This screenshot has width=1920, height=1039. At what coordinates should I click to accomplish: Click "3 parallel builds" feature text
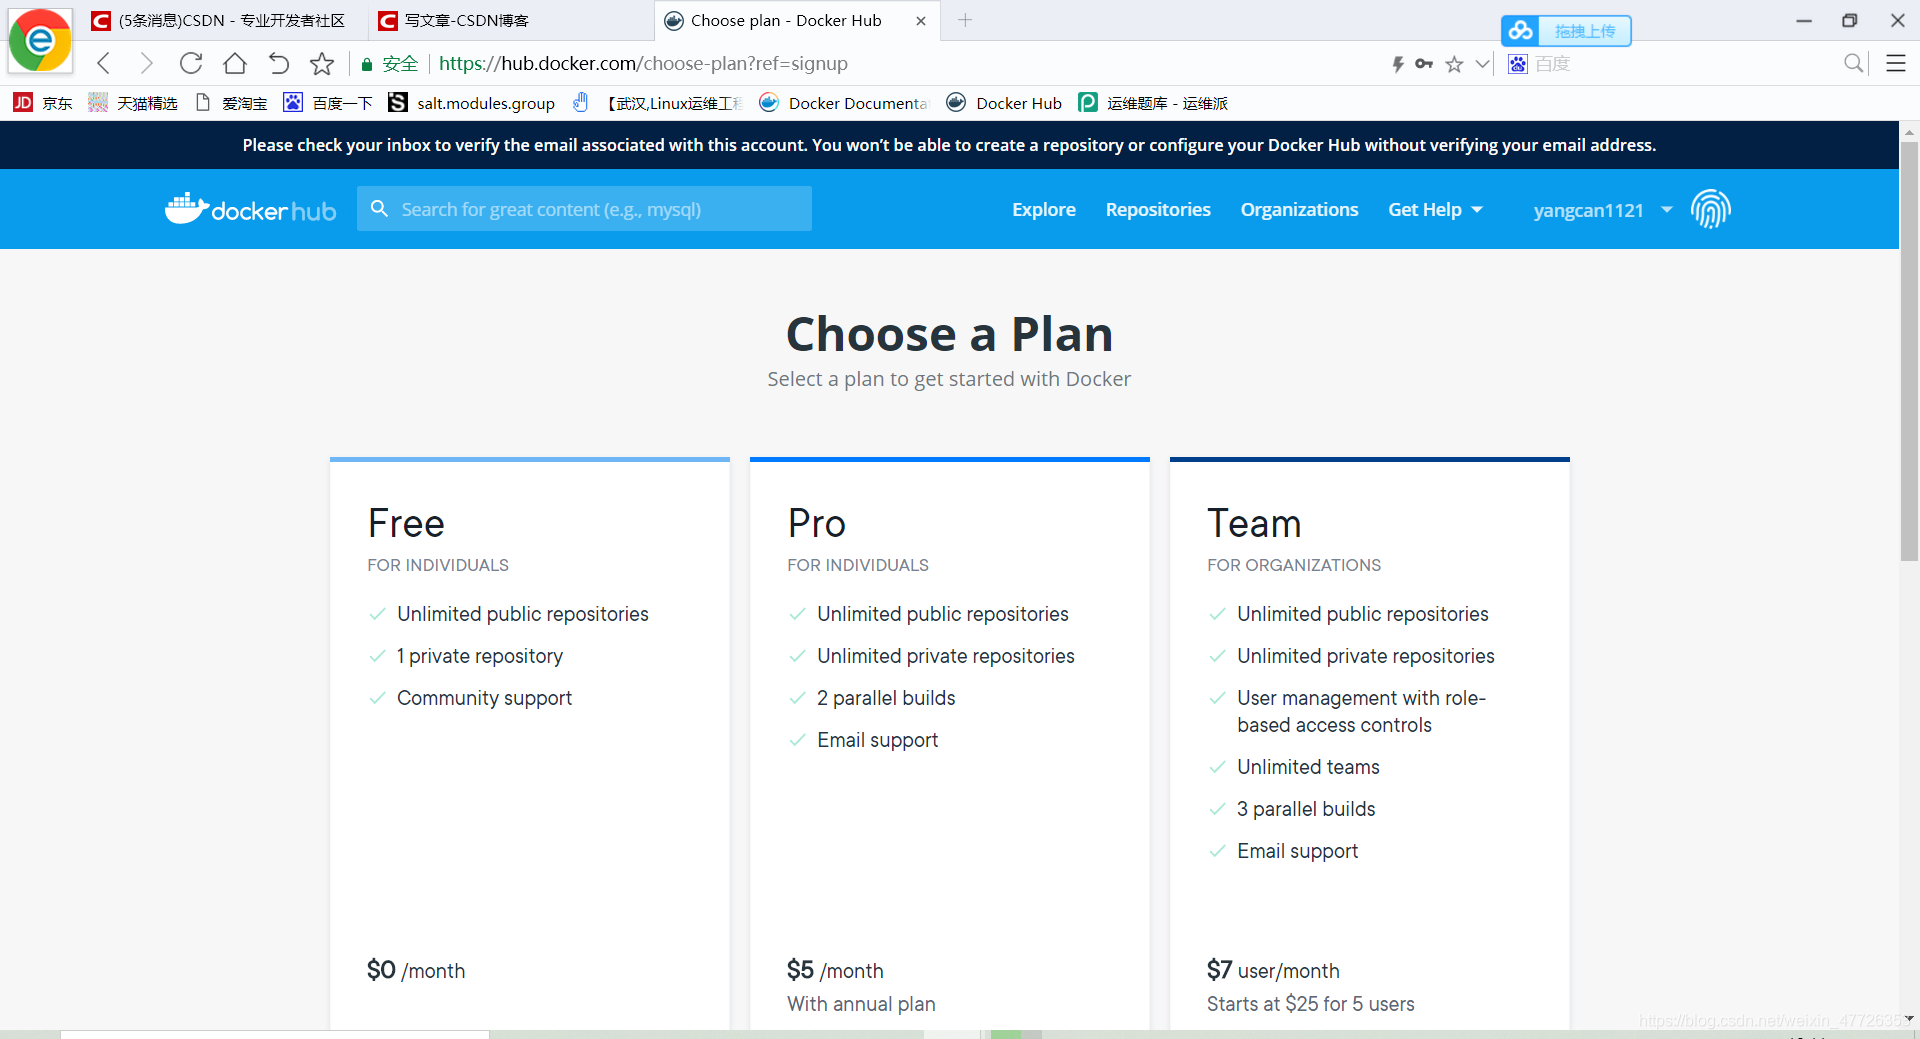click(x=1306, y=809)
